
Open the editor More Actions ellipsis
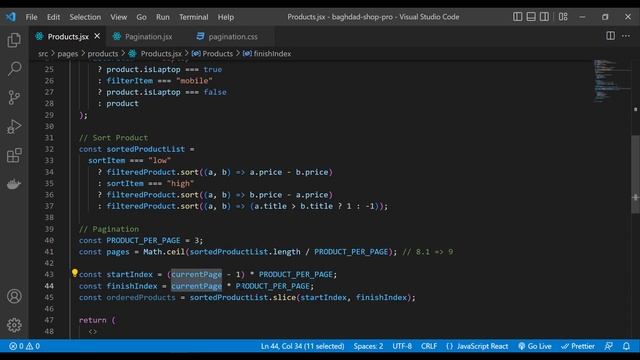(x=626, y=36)
